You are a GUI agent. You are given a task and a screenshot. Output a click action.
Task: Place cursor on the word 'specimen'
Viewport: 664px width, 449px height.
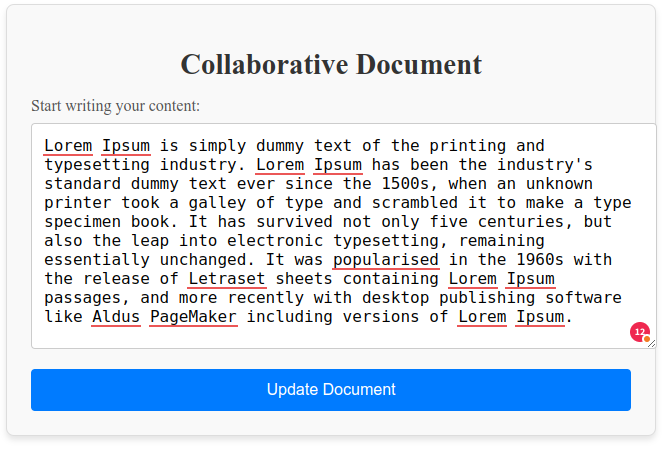(82, 222)
